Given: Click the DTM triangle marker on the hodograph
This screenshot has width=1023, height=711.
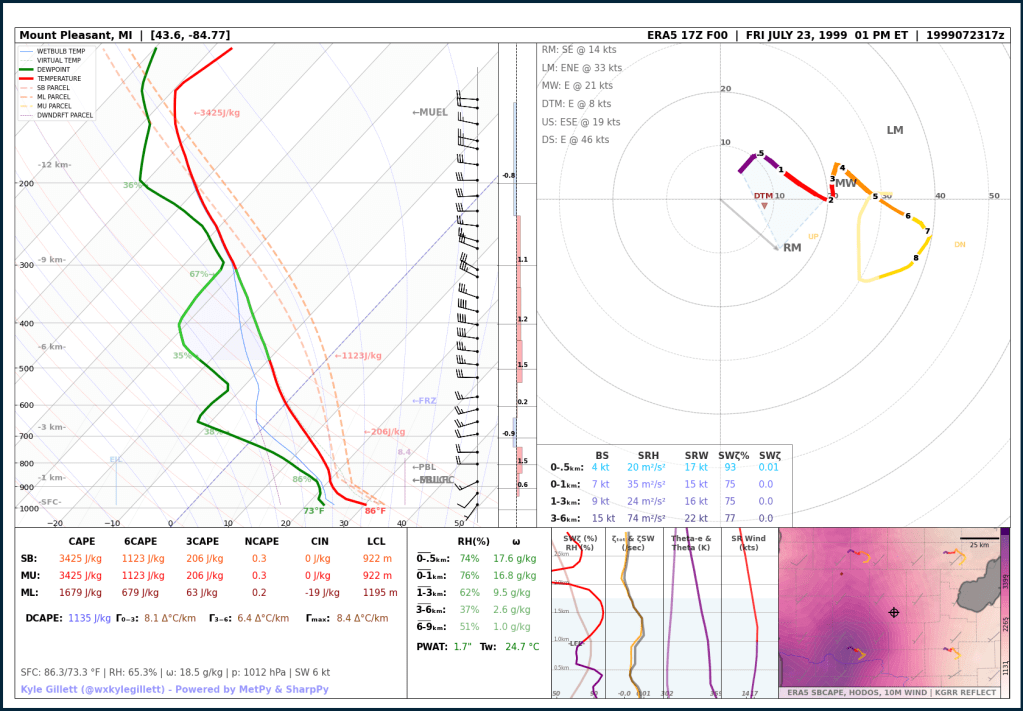Looking at the screenshot, I should [x=765, y=205].
